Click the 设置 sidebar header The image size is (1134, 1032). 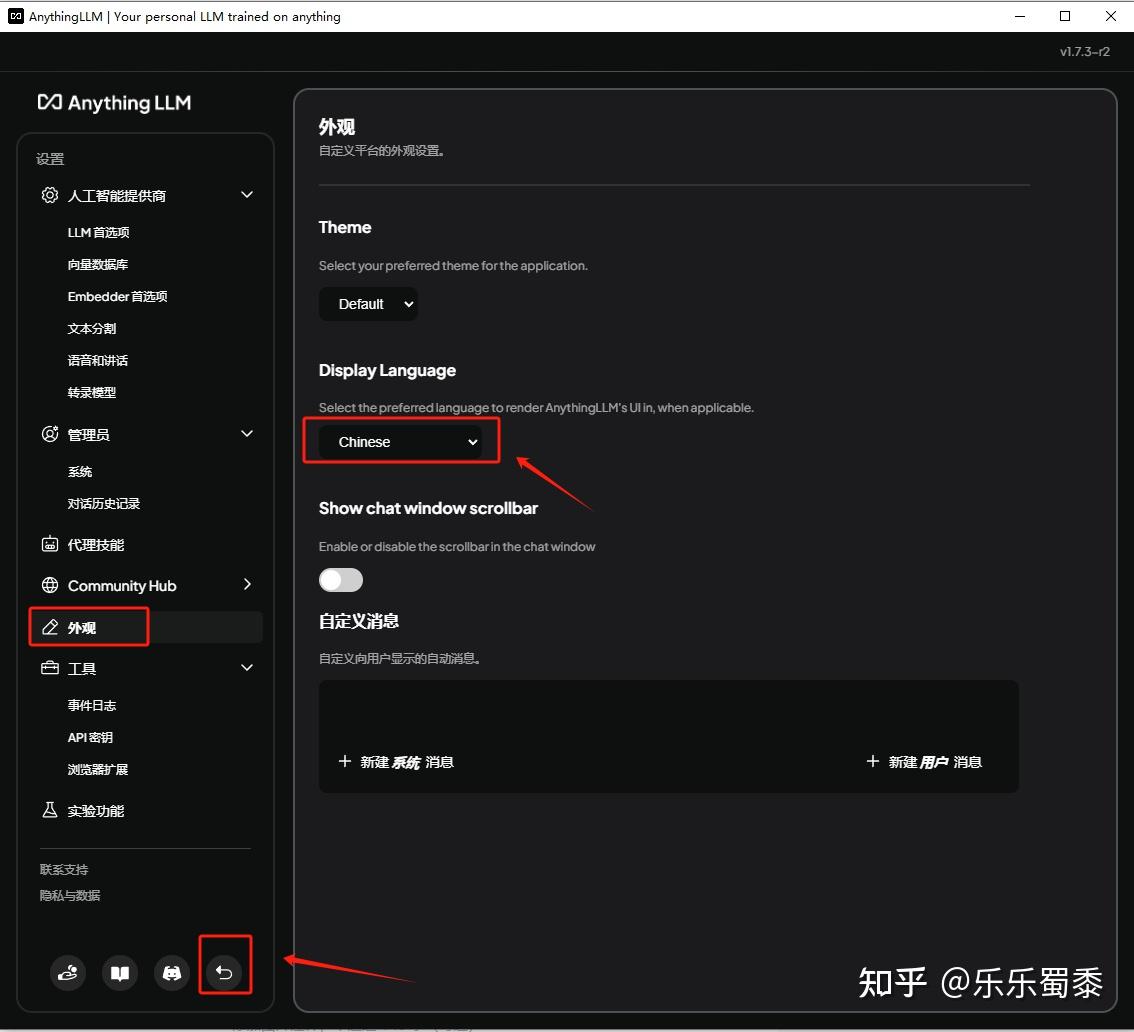pyautogui.click(x=50, y=159)
